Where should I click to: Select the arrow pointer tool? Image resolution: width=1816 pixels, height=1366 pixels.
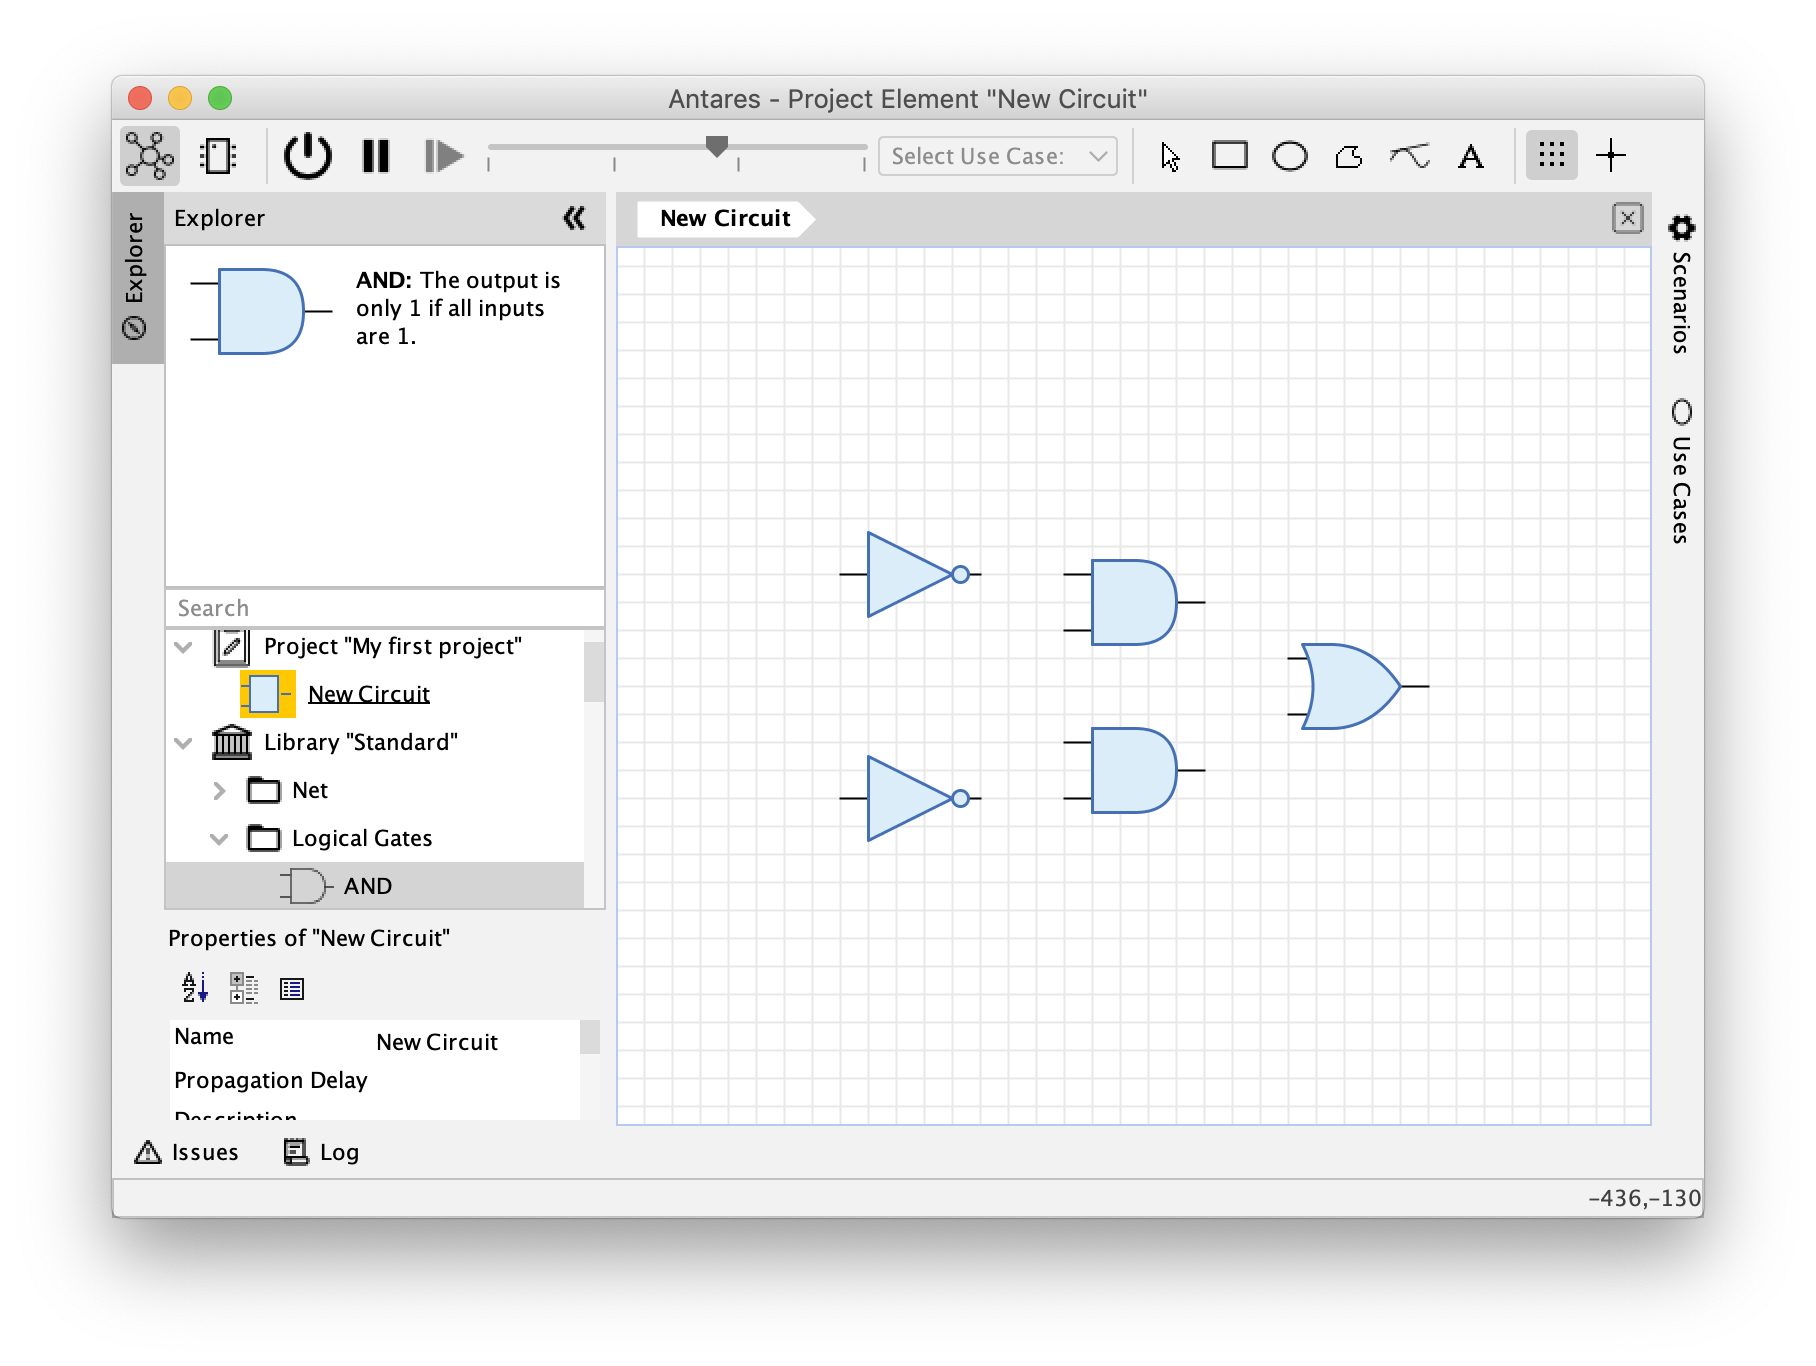coord(1170,157)
